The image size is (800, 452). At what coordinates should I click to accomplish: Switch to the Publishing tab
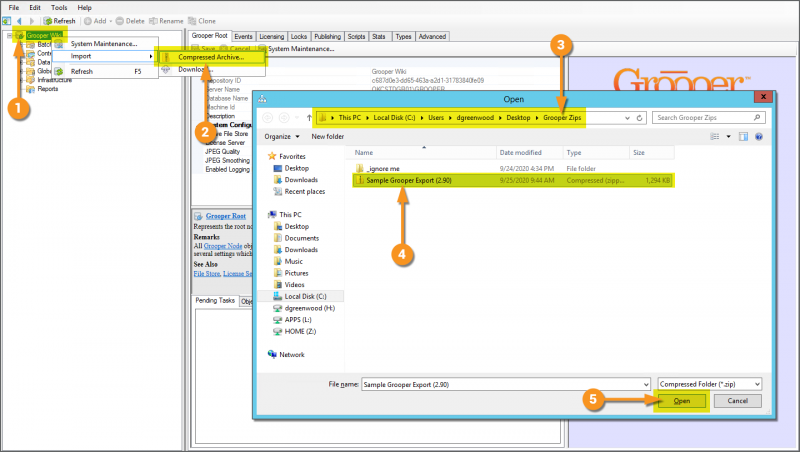(x=328, y=37)
